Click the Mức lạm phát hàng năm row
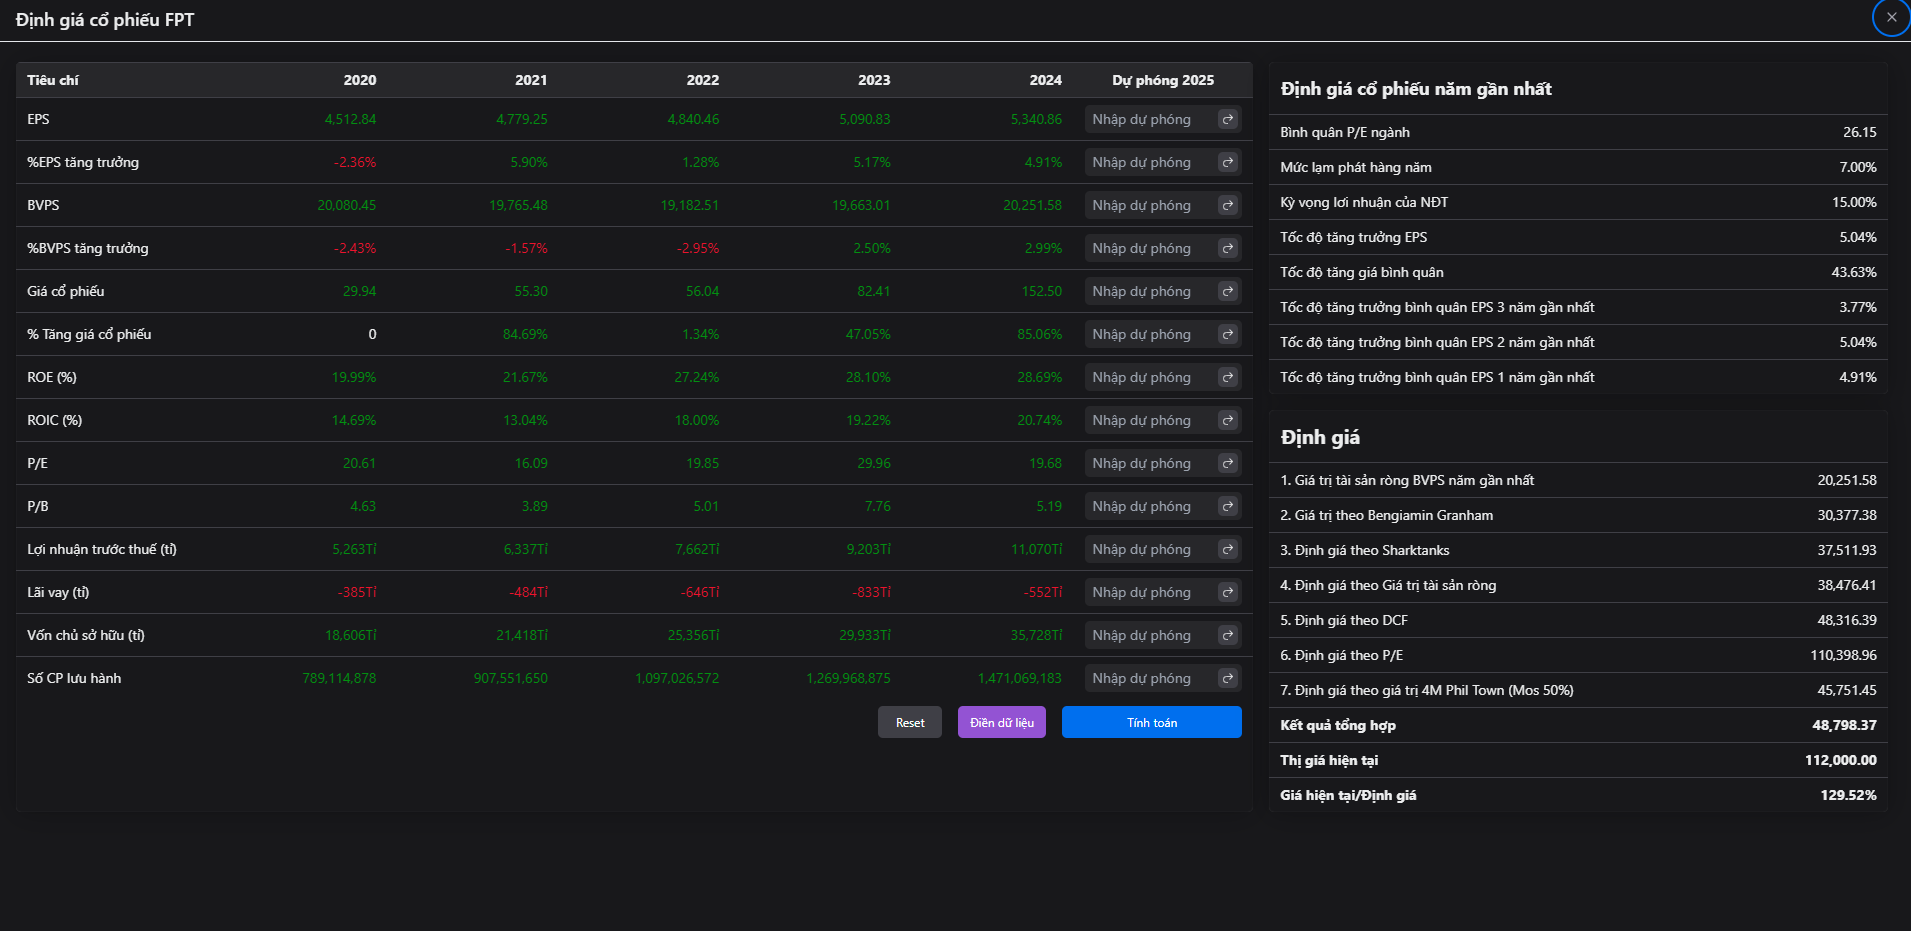Viewport: 1911px width, 931px height. [x=1578, y=167]
